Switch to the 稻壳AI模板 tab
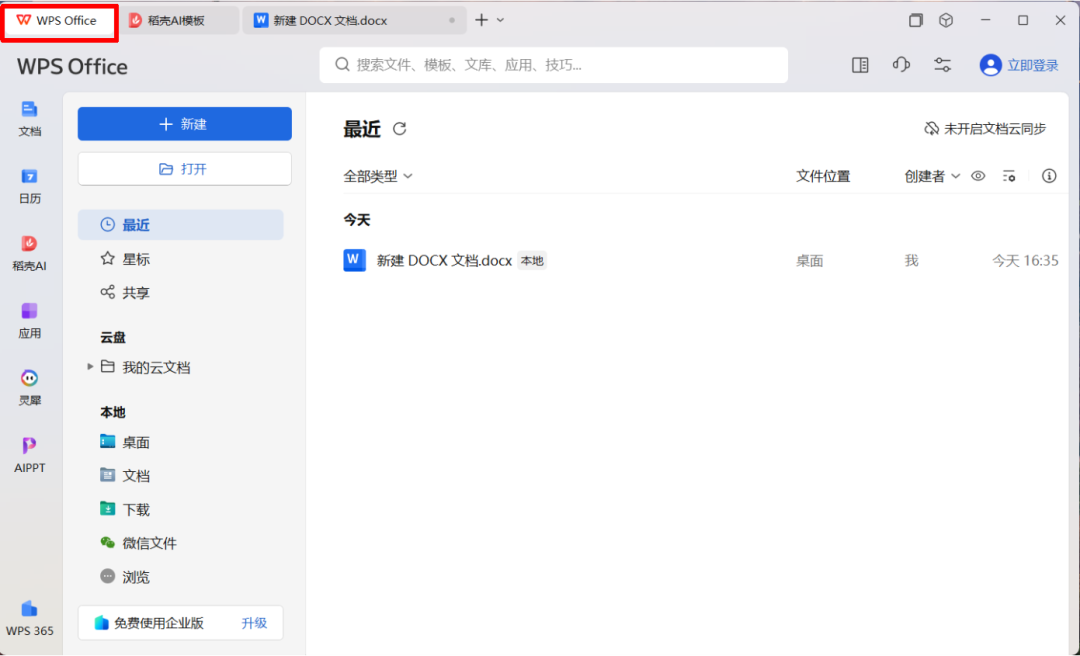Viewport: 1080px width, 656px height. 179,21
